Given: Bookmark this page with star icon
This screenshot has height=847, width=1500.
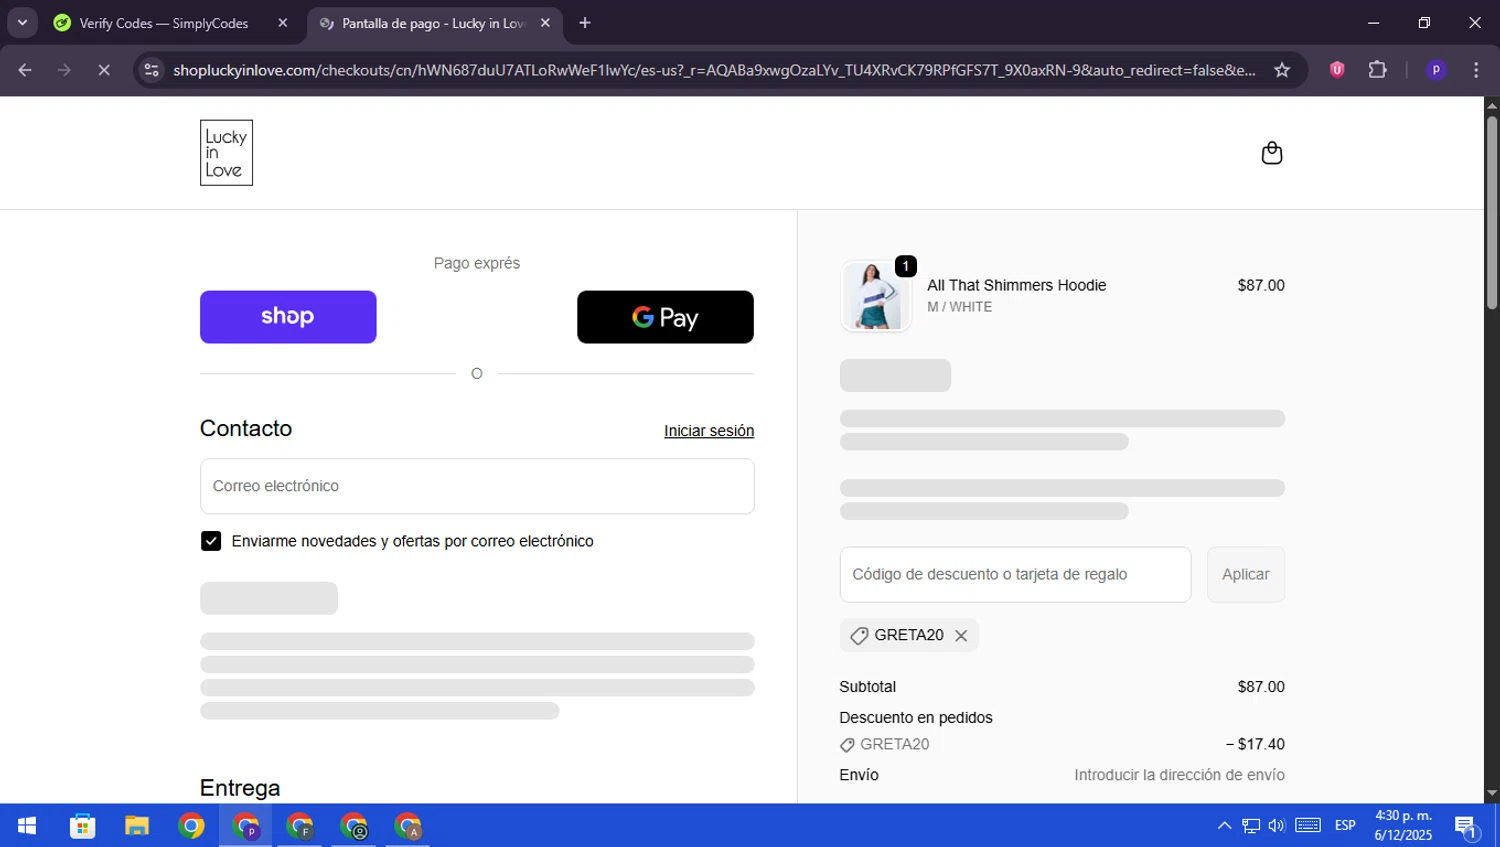Looking at the screenshot, I should tap(1282, 70).
